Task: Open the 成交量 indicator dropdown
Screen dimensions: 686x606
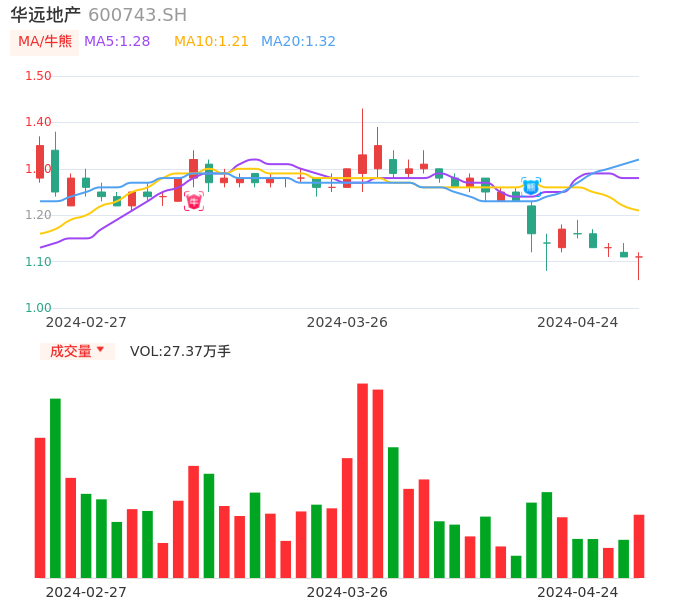Action: pyautogui.click(x=77, y=351)
